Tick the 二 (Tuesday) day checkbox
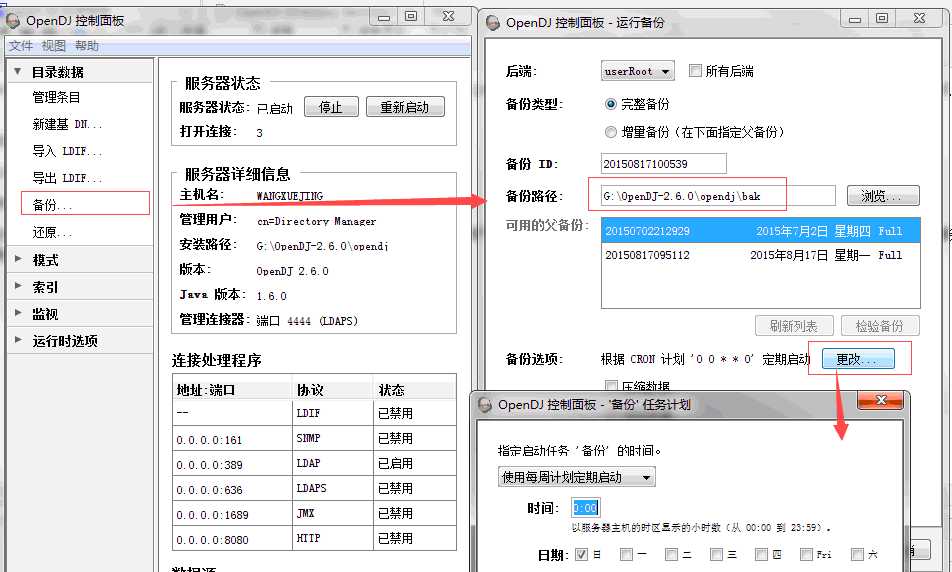The image size is (952, 572). [x=671, y=554]
